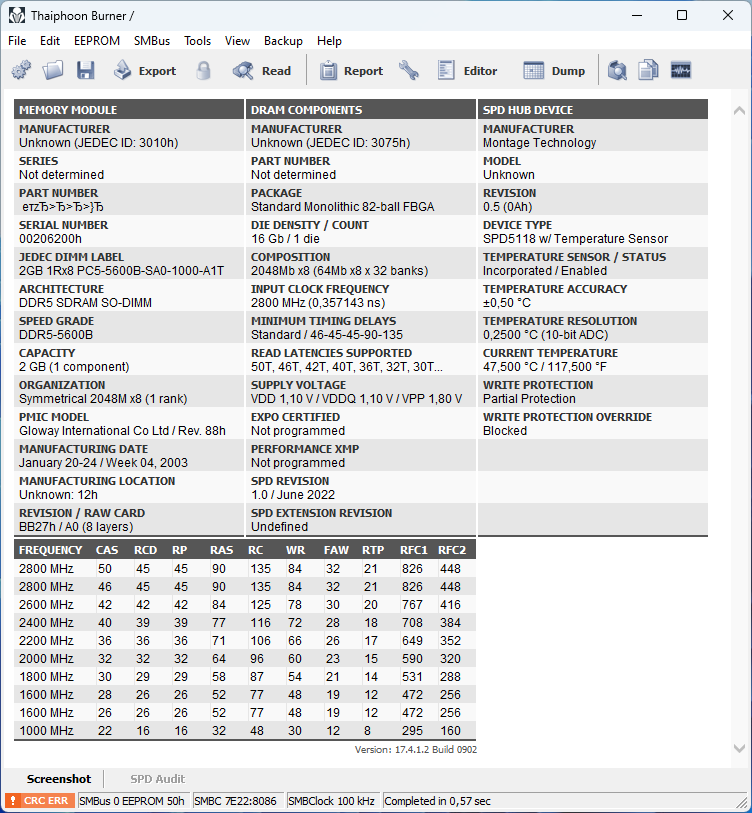Open settings via the gear toolbar icon
Image resolution: width=752 pixels, height=813 pixels.
pyautogui.click(x=21, y=70)
